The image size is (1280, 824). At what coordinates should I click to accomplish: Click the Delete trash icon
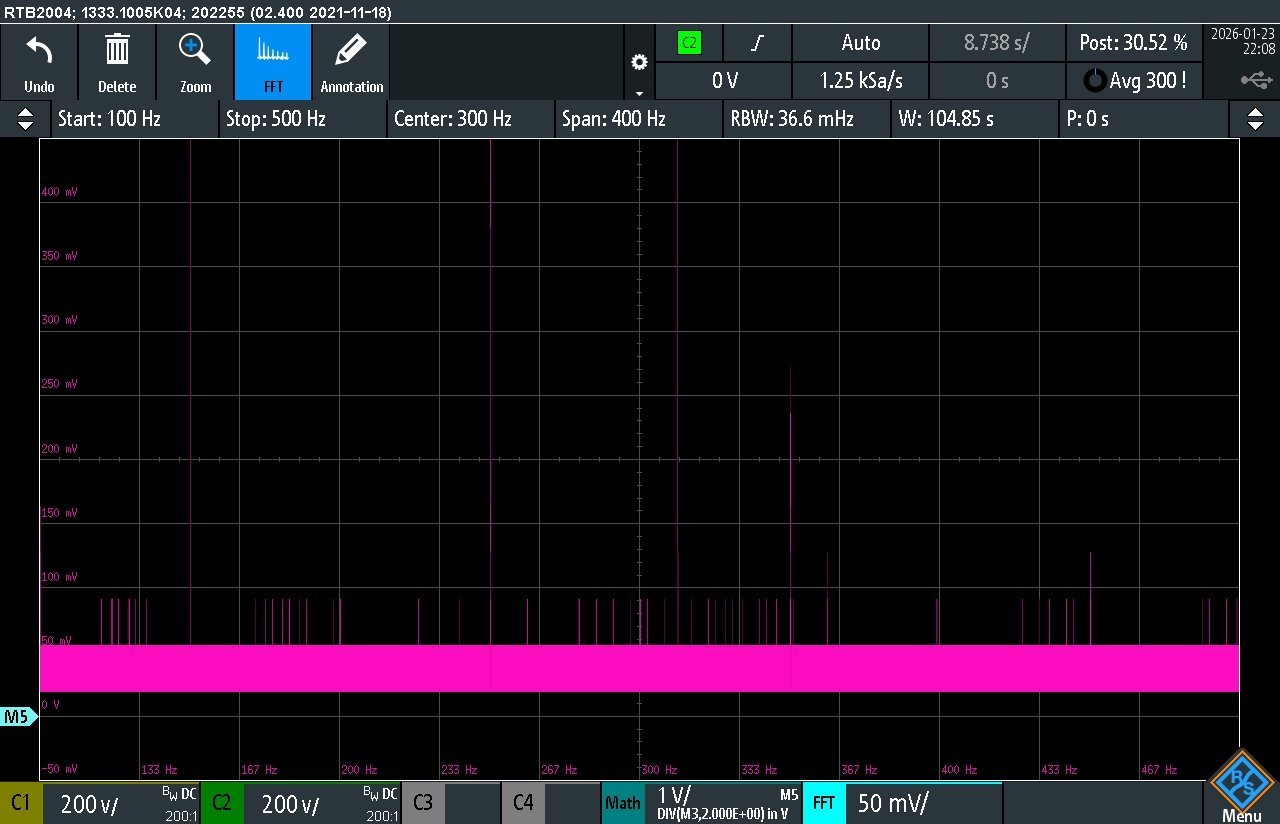click(117, 51)
